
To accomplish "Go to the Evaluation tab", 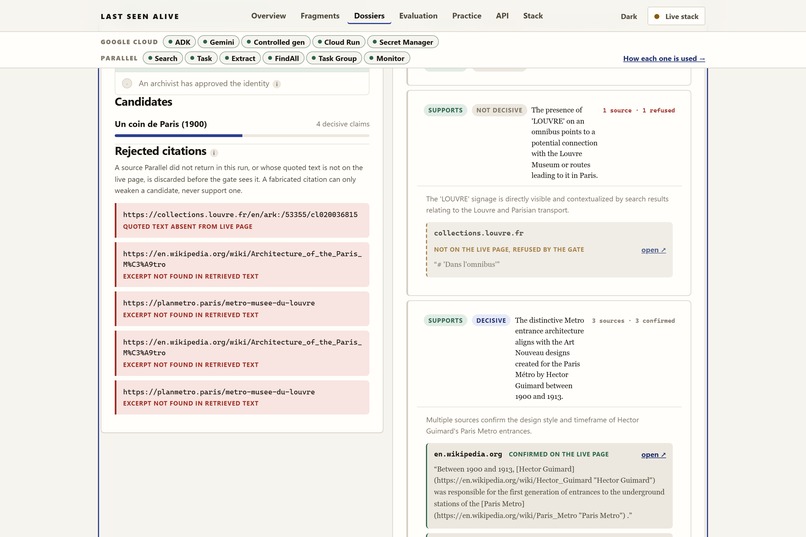I will 418,16.
